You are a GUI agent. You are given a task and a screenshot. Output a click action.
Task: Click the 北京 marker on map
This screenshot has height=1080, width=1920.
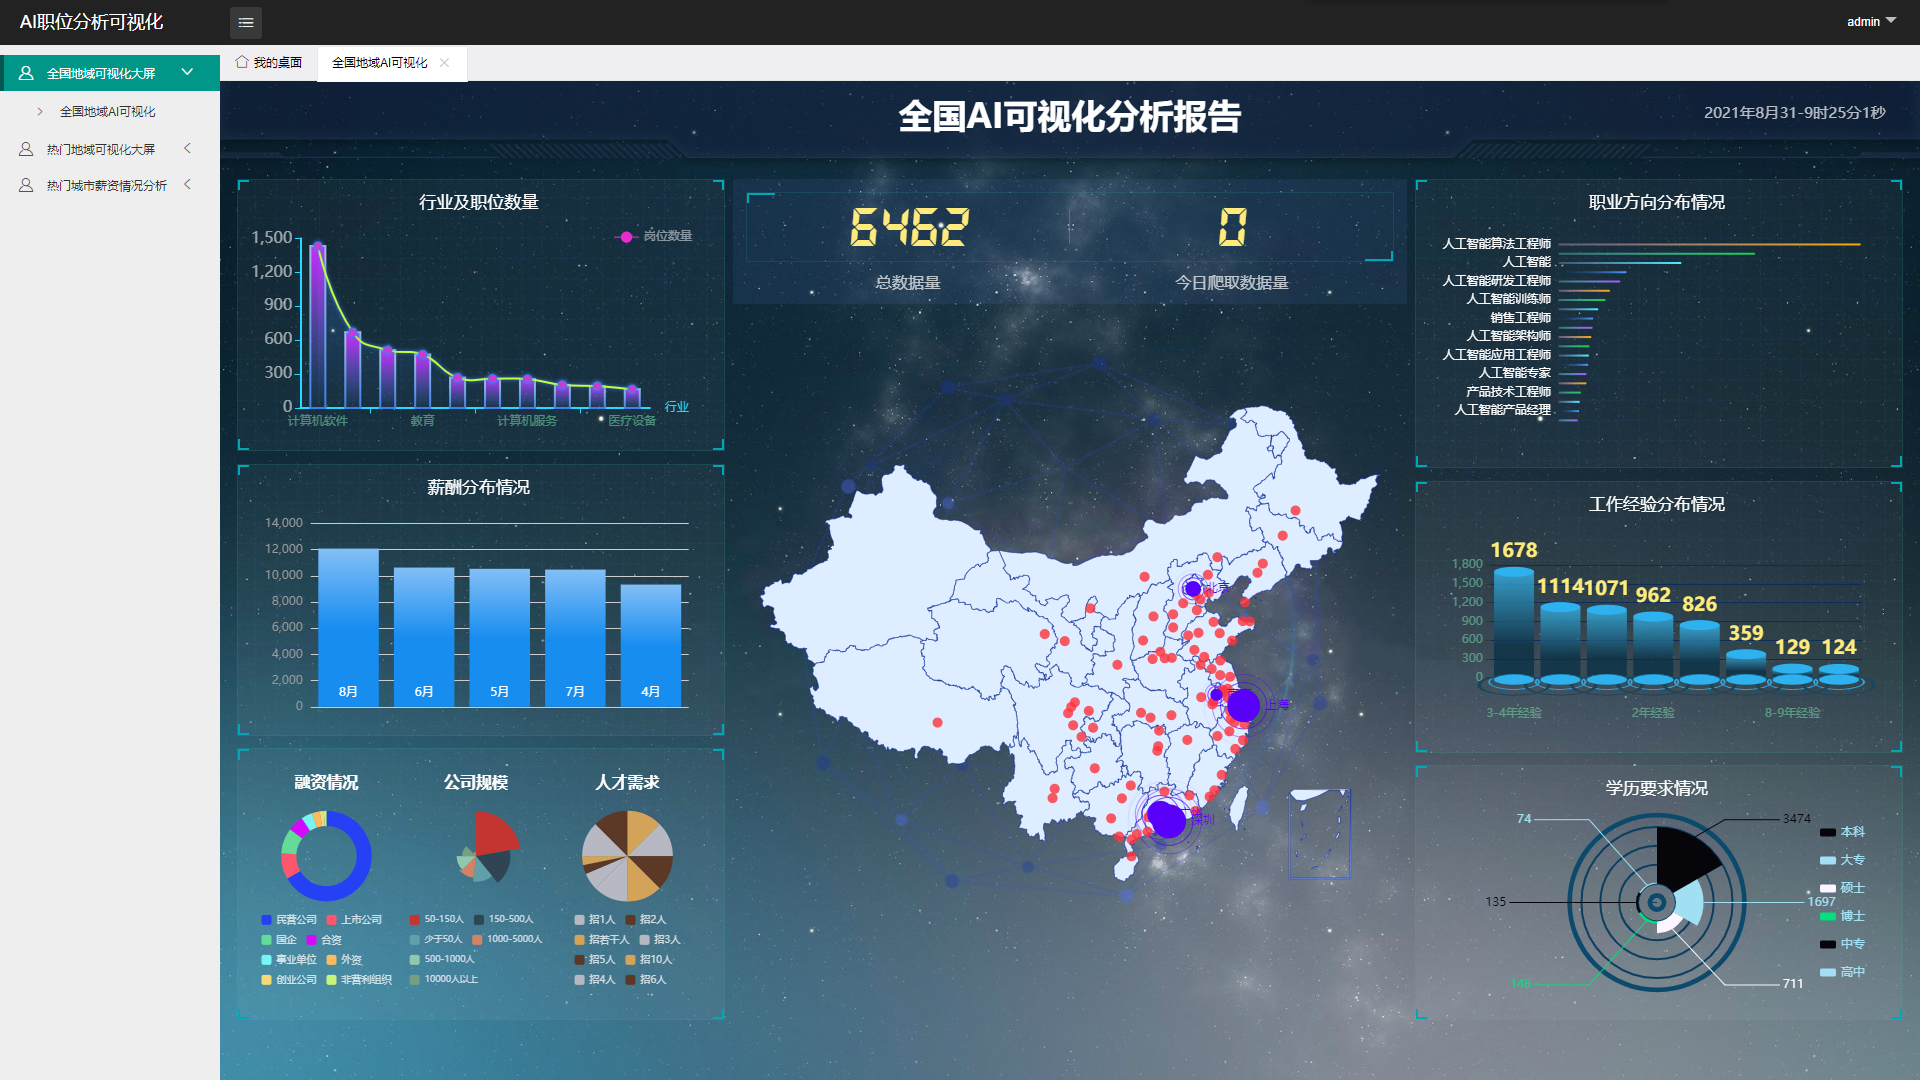(x=1192, y=588)
